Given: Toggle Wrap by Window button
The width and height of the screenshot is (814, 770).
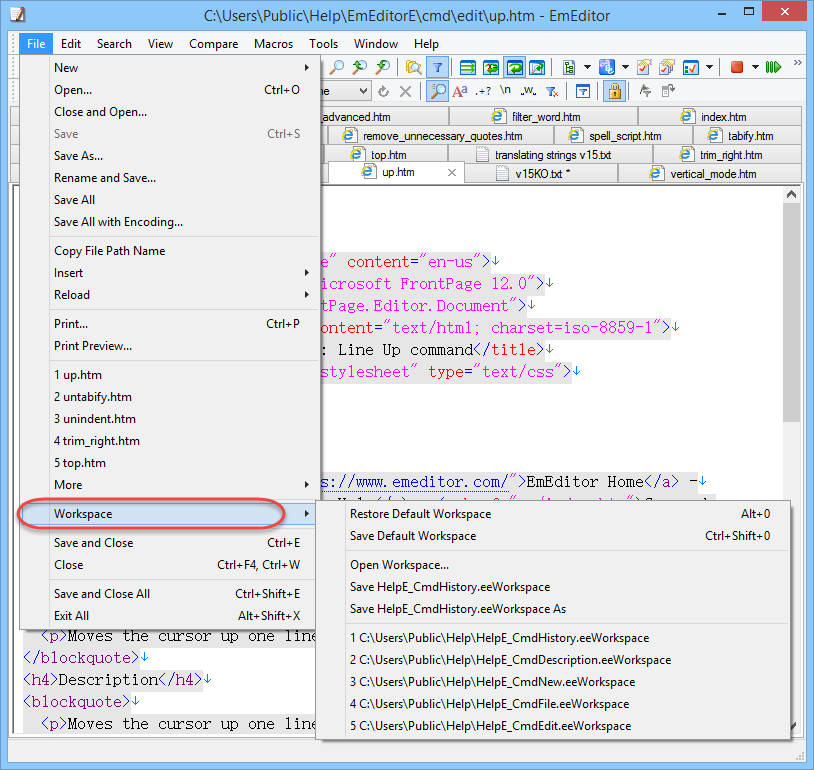Looking at the screenshot, I should [514, 67].
